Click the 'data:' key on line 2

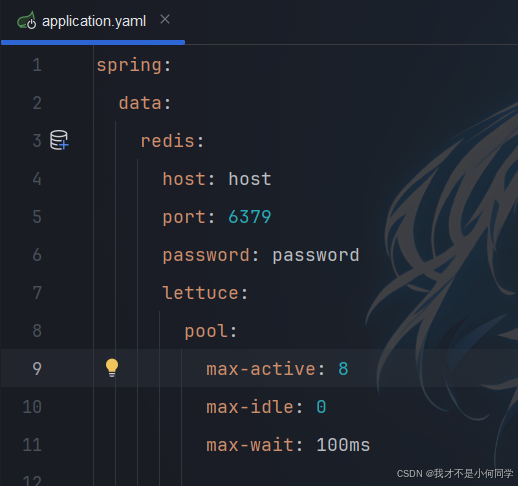point(145,103)
